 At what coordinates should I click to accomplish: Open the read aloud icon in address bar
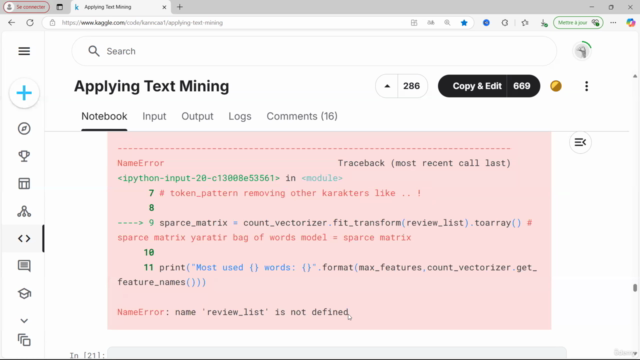431,23
